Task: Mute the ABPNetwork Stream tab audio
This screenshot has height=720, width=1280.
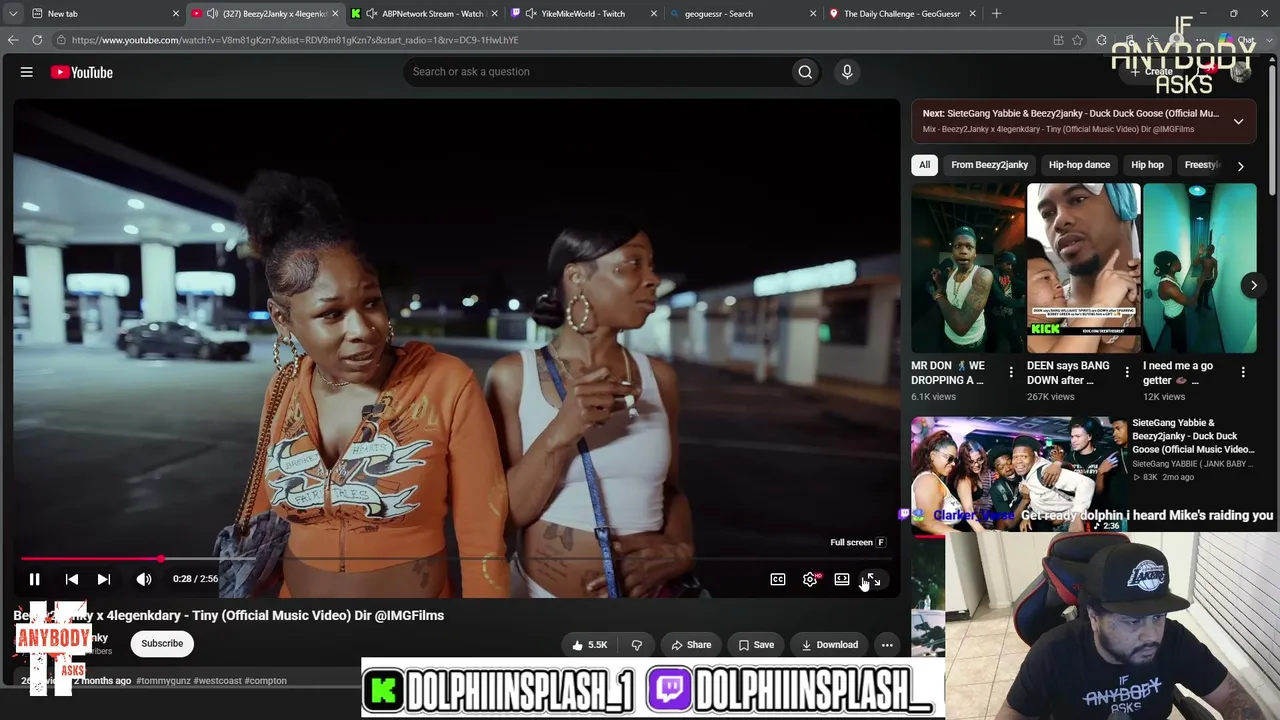Action: point(371,14)
